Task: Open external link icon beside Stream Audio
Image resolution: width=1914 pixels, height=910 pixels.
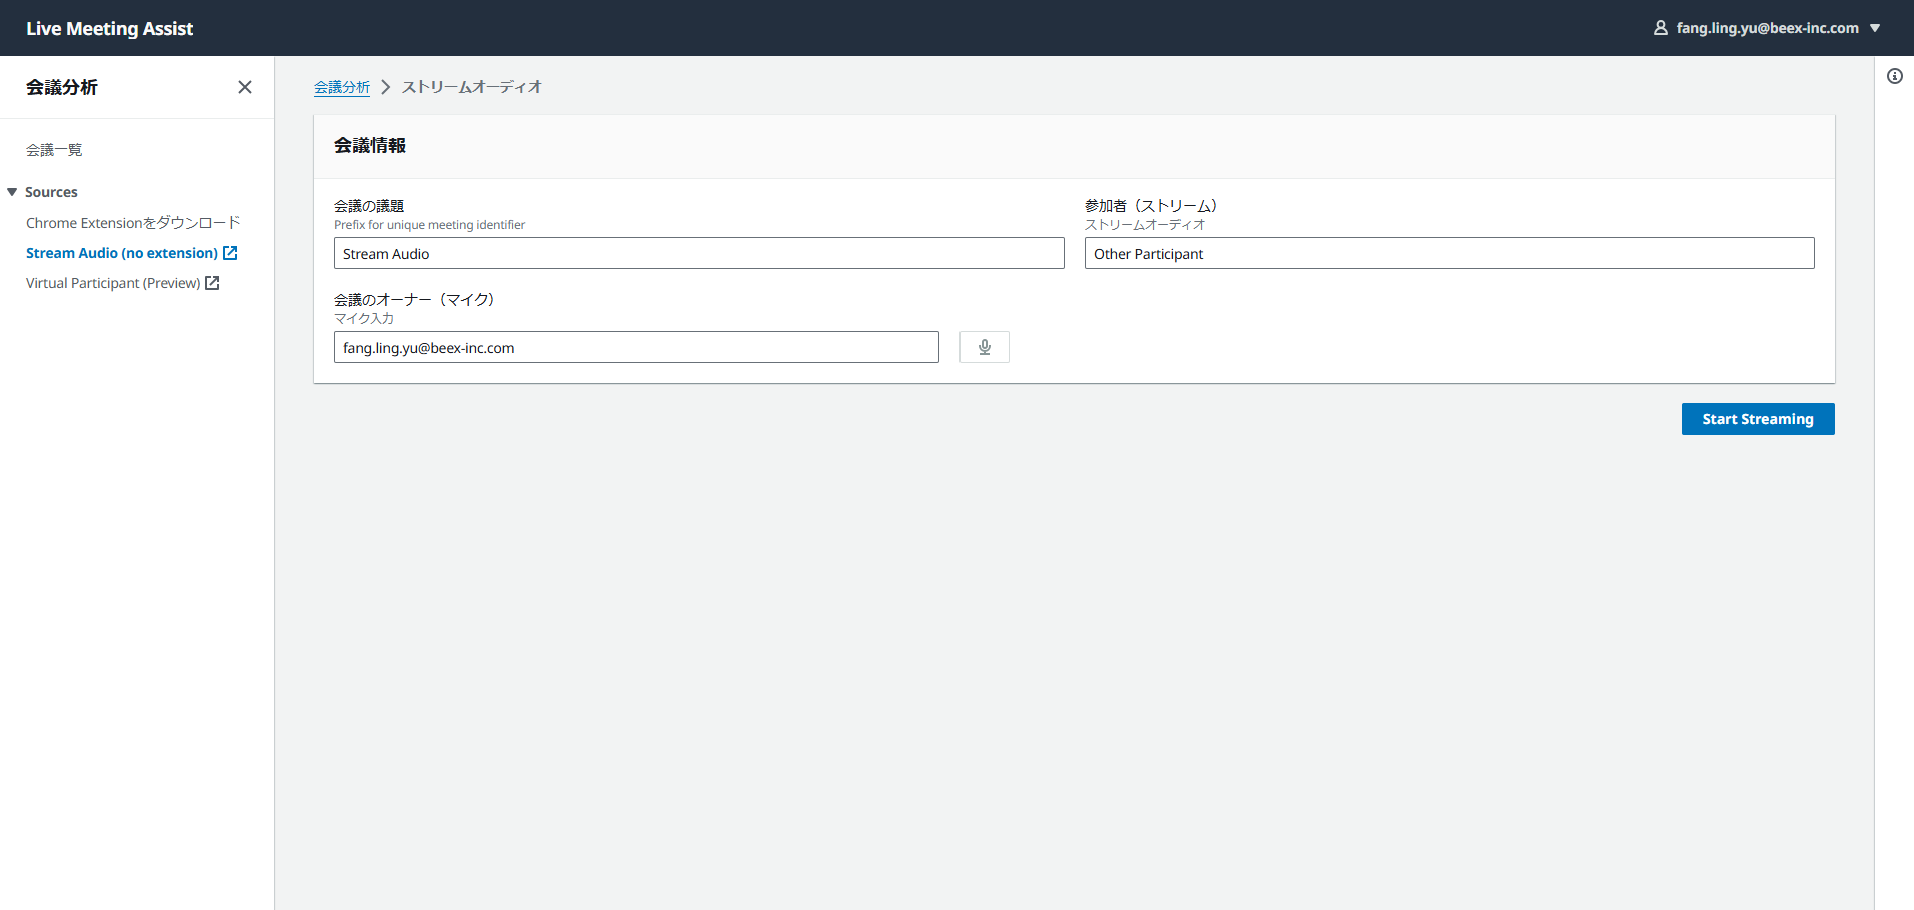Action: click(x=230, y=253)
